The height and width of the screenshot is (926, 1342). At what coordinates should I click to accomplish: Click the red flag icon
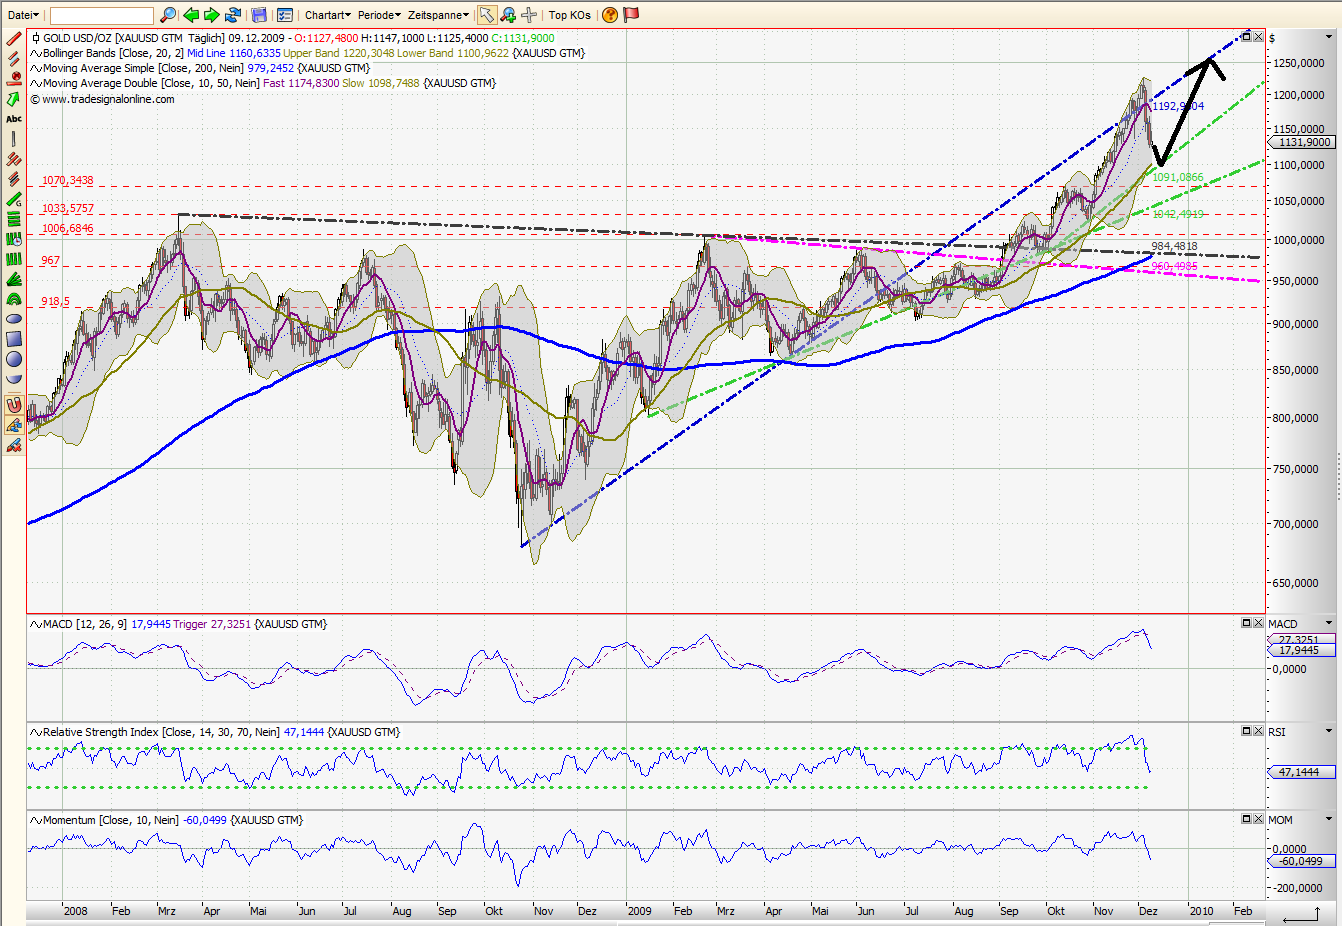point(631,15)
